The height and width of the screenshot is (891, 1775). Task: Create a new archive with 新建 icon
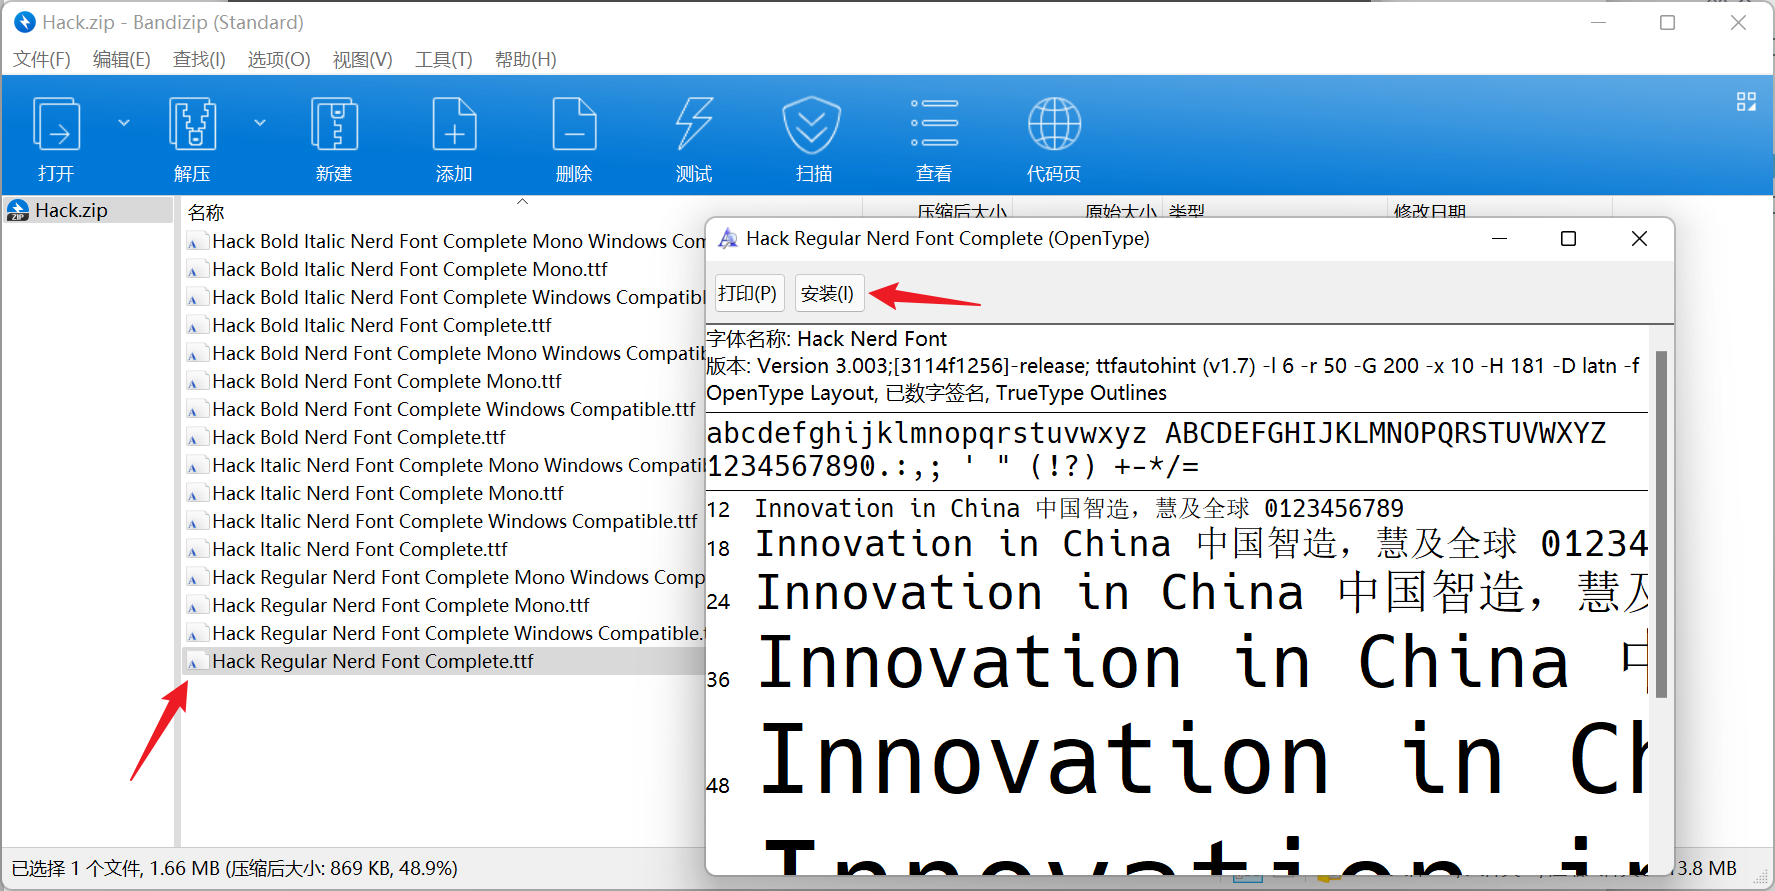(334, 138)
